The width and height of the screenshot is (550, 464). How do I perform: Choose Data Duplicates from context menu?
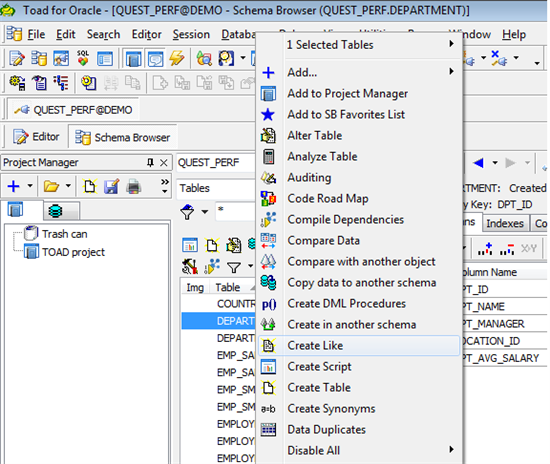pyautogui.click(x=360, y=430)
